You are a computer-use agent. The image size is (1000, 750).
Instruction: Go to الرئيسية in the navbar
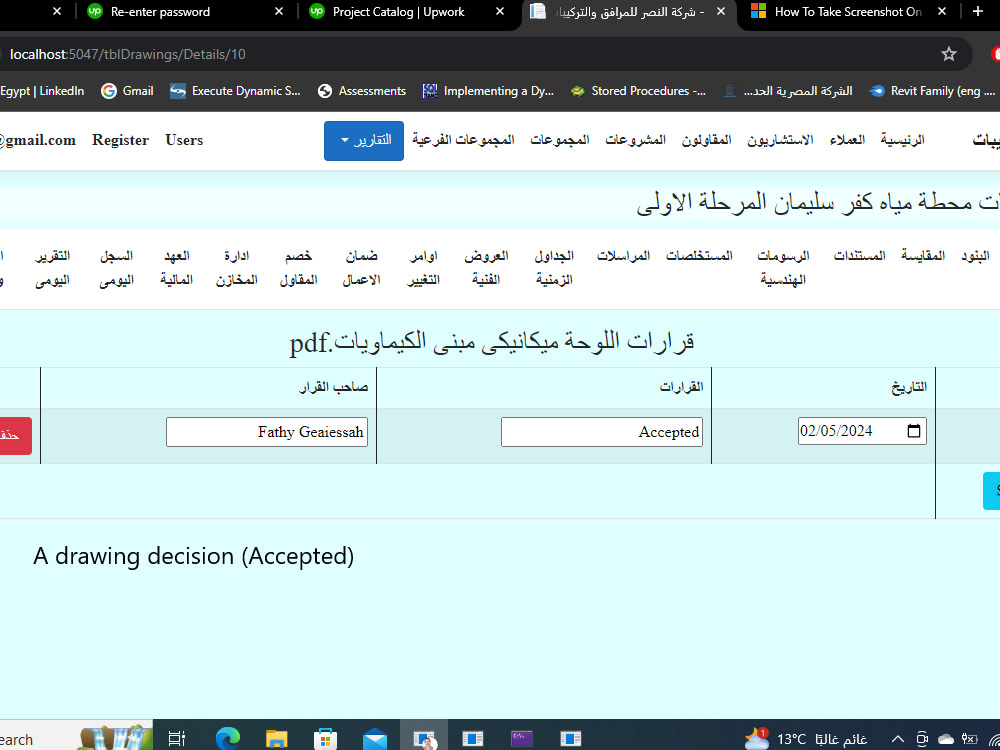click(902, 140)
